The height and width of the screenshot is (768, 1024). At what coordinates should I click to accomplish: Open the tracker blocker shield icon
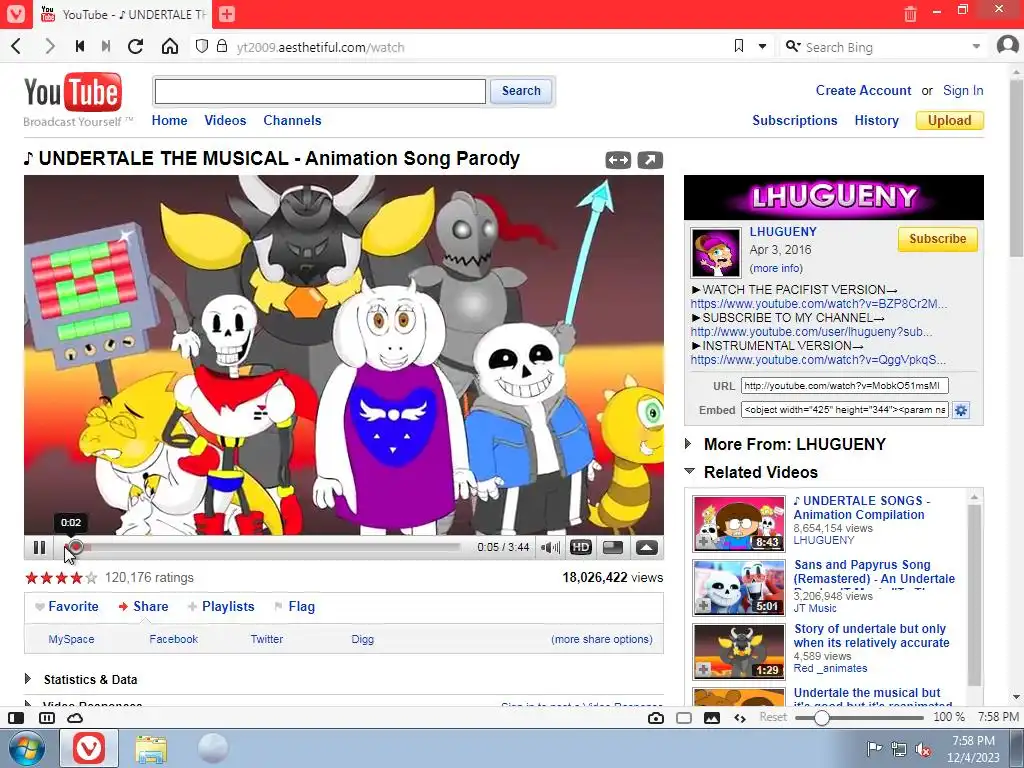(x=202, y=46)
